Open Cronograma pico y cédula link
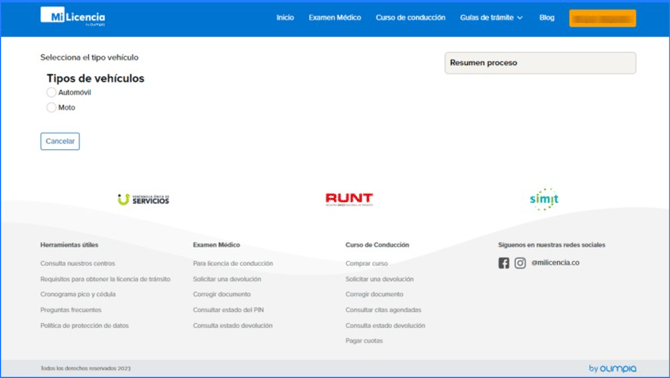670x378 pixels. [x=78, y=294]
